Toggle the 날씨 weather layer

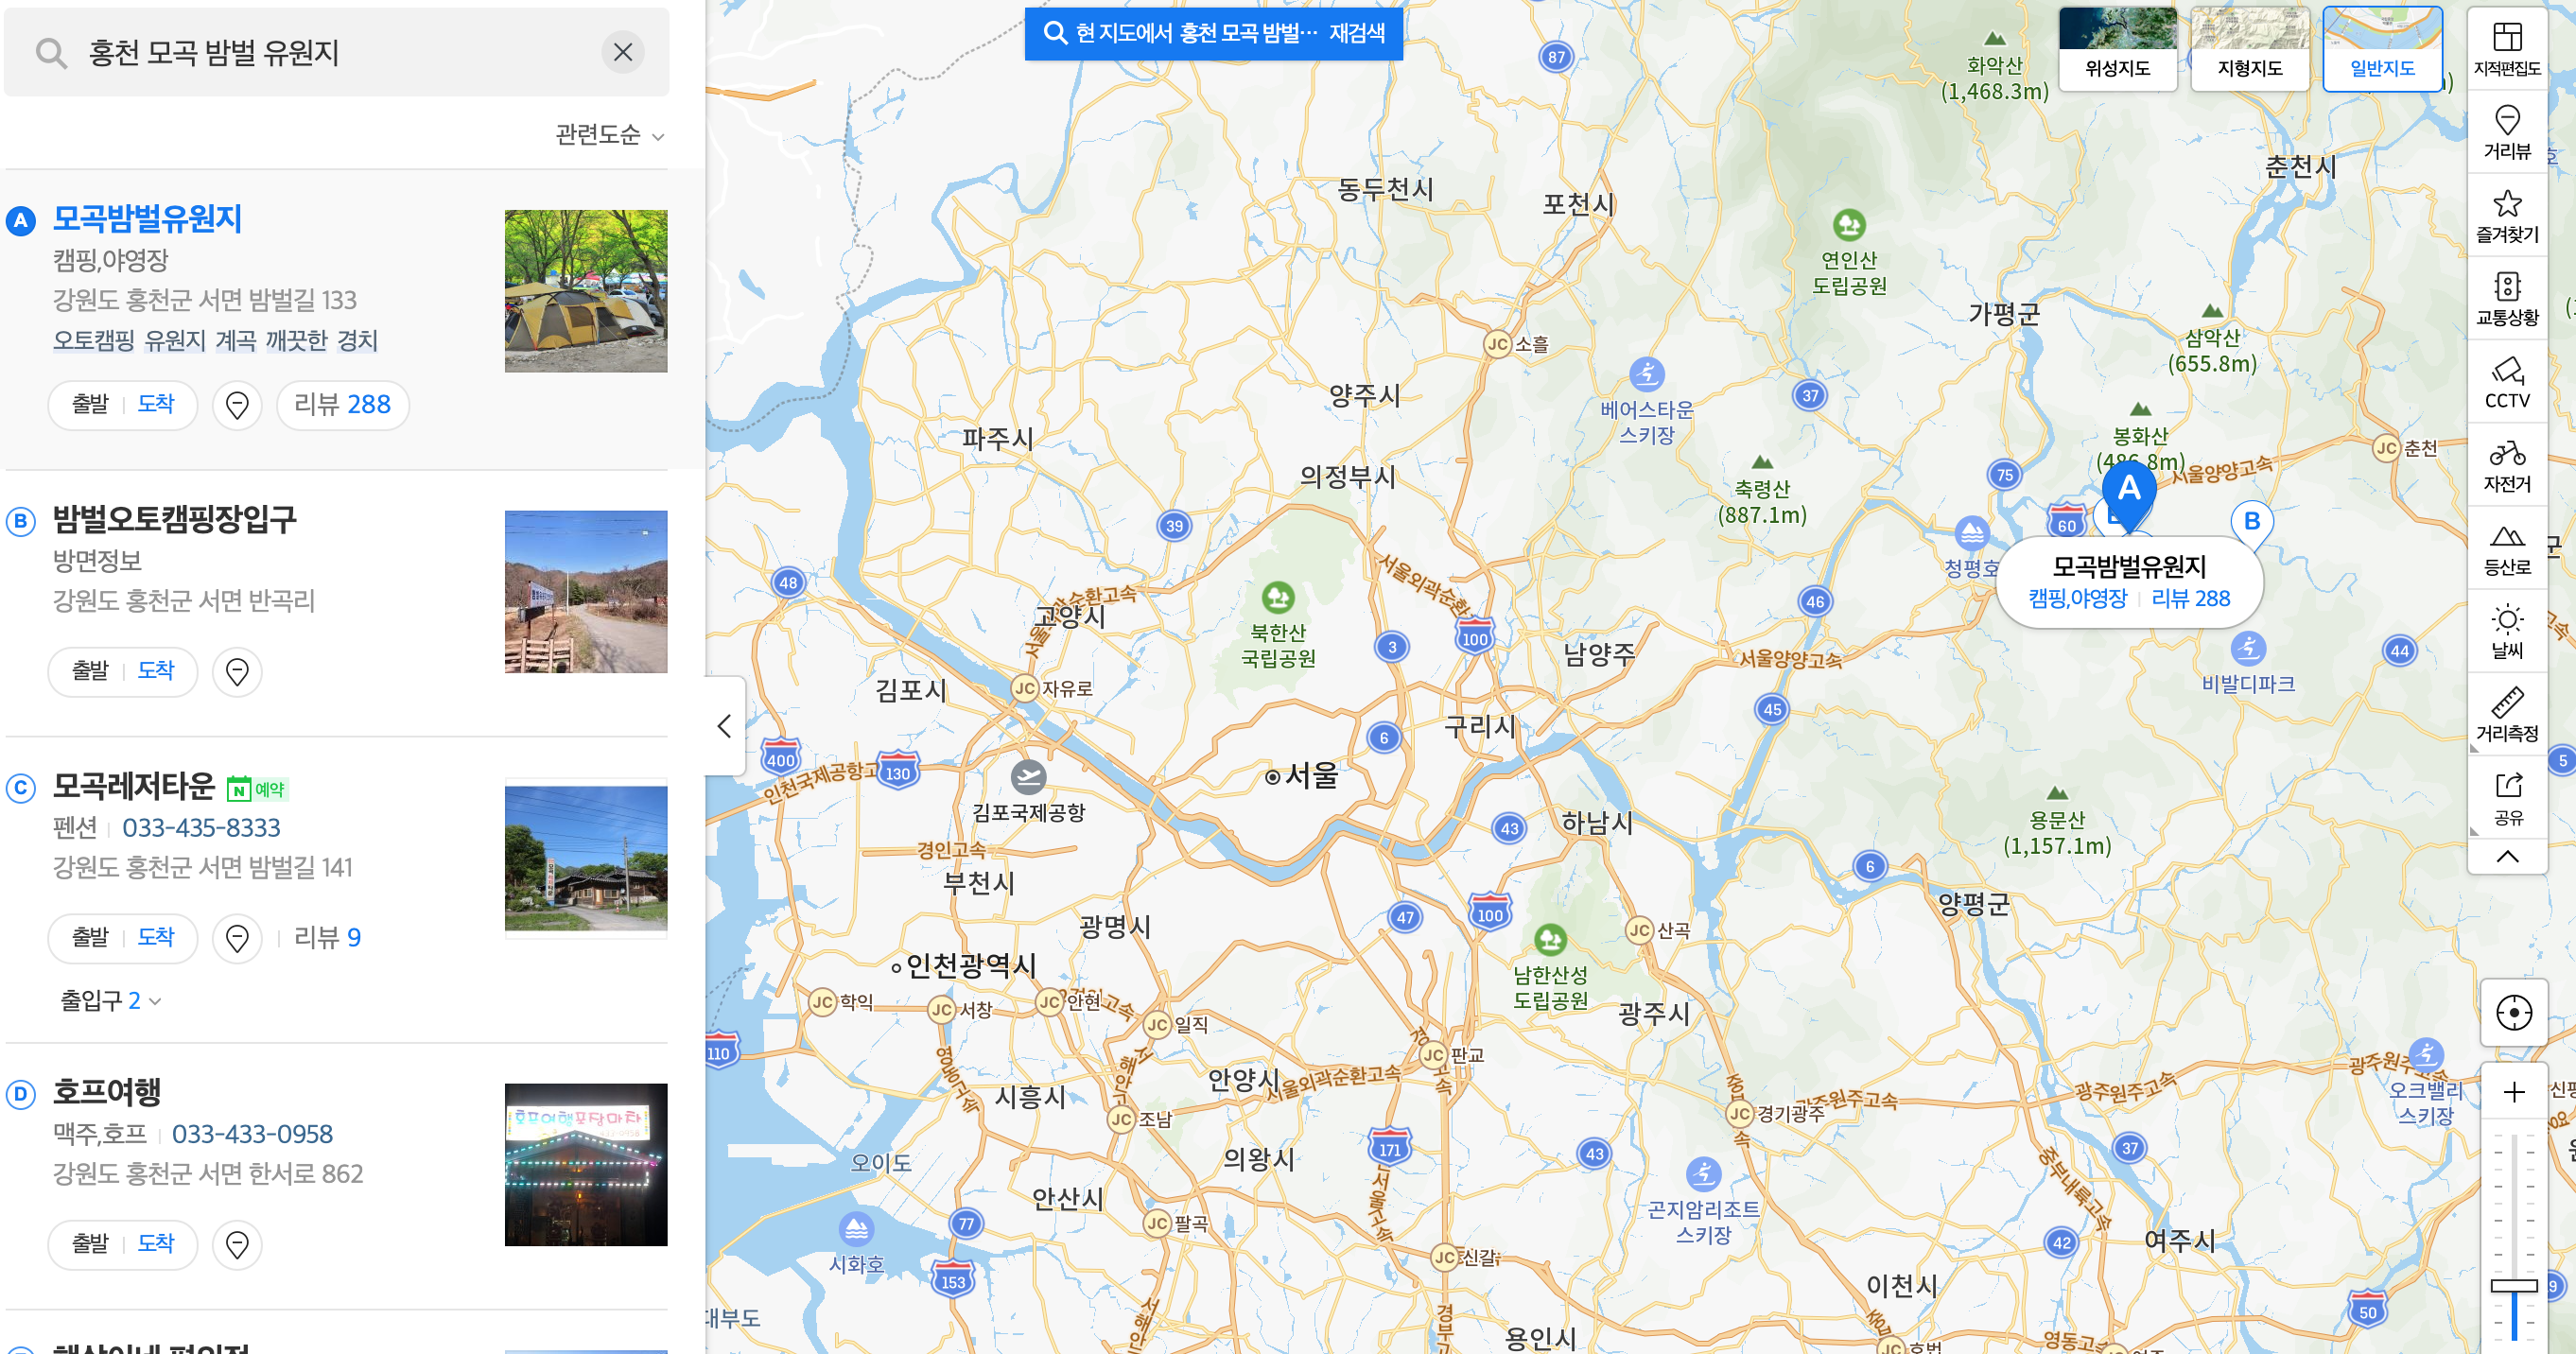click(2507, 631)
